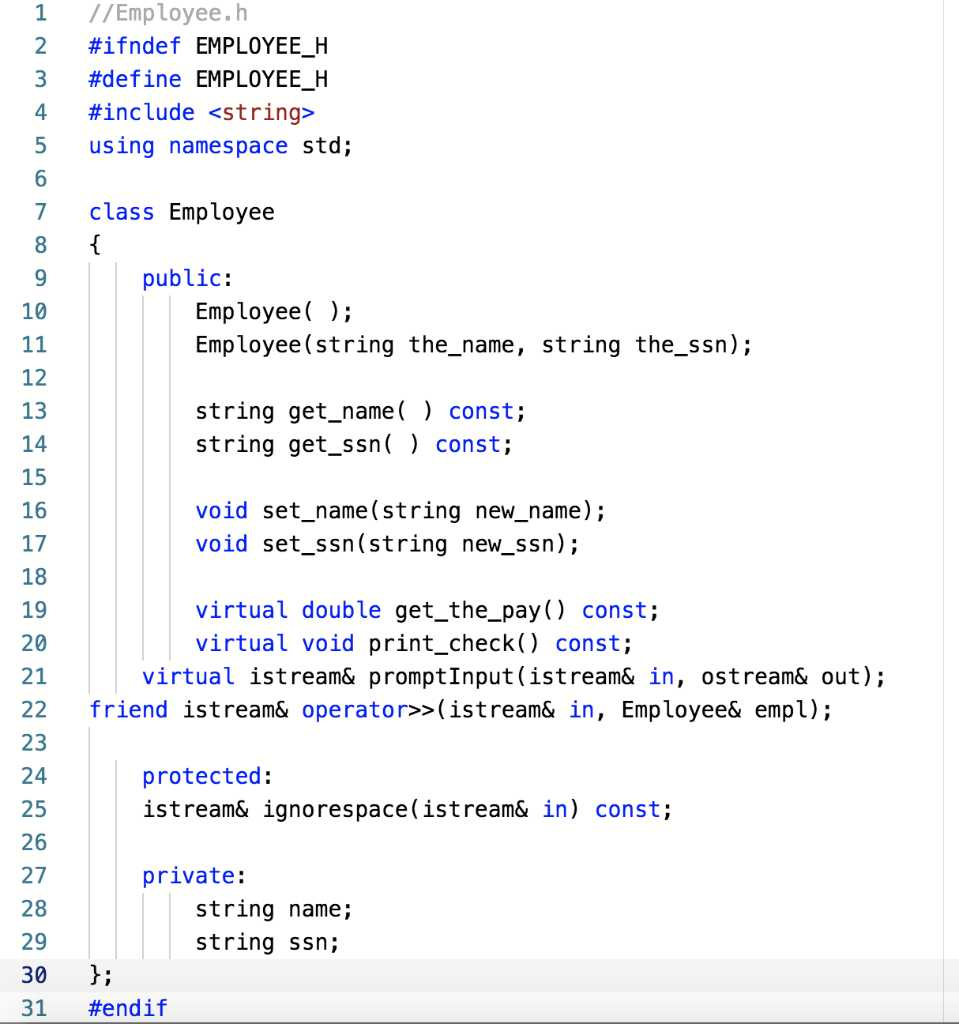Click get_ssn on line 14
This screenshot has width=959, height=1024.
(x=334, y=445)
